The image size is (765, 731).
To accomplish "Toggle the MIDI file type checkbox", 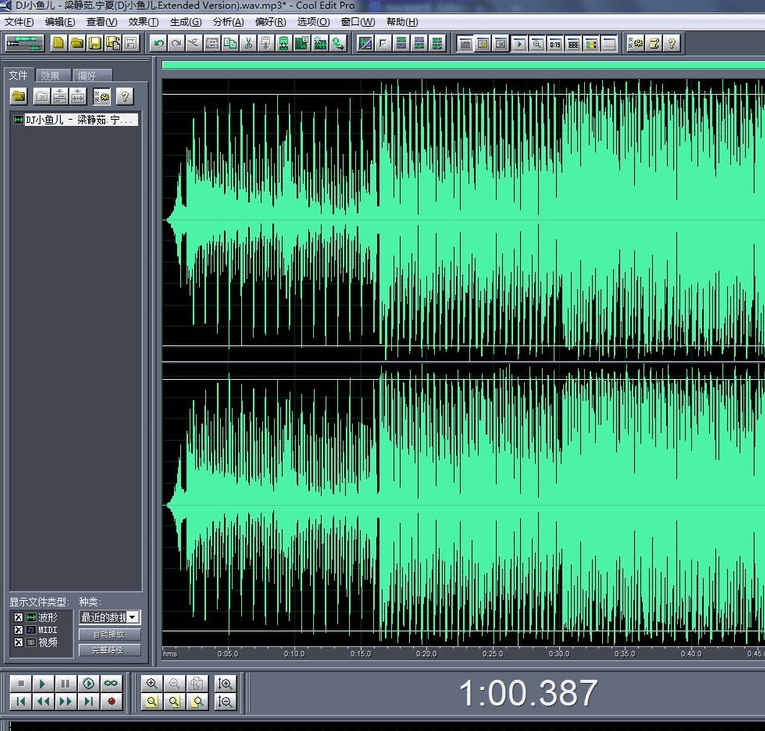I will pyautogui.click(x=18, y=630).
